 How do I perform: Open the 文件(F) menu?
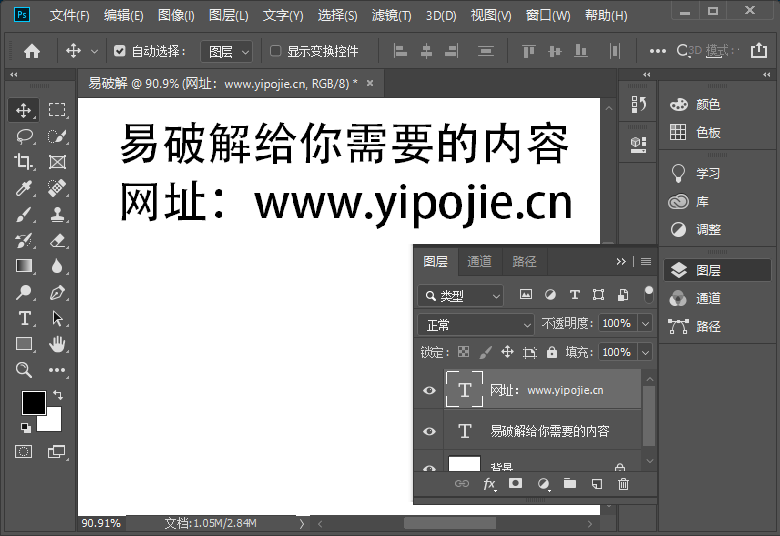pos(70,15)
